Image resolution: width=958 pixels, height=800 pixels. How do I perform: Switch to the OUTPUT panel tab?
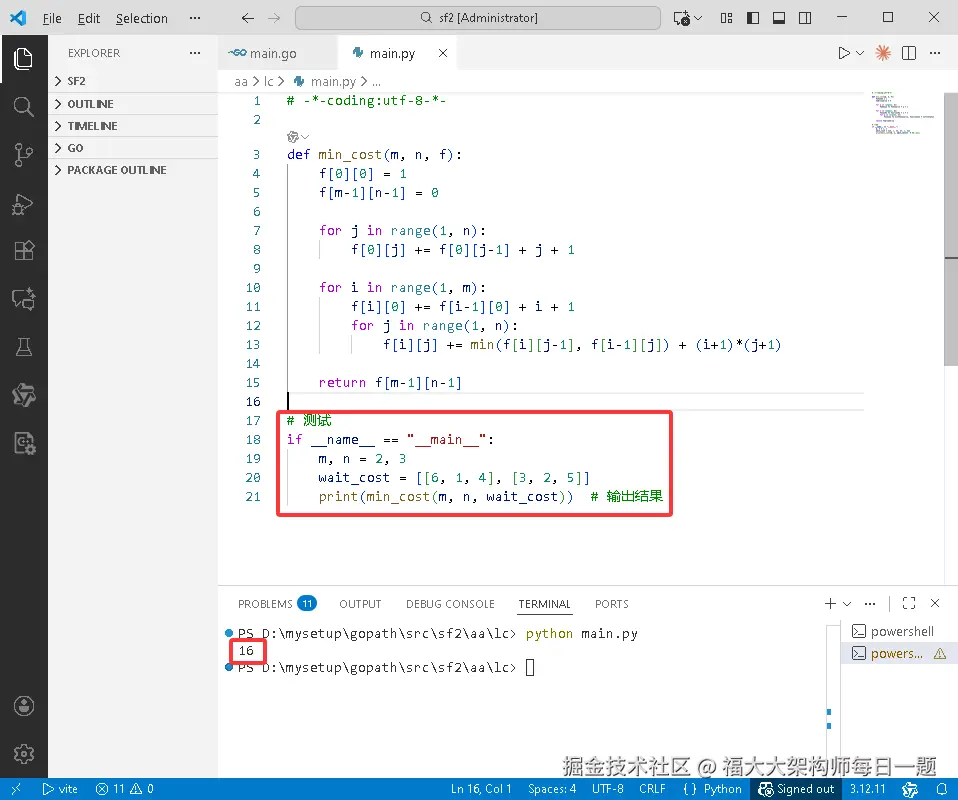coord(360,604)
